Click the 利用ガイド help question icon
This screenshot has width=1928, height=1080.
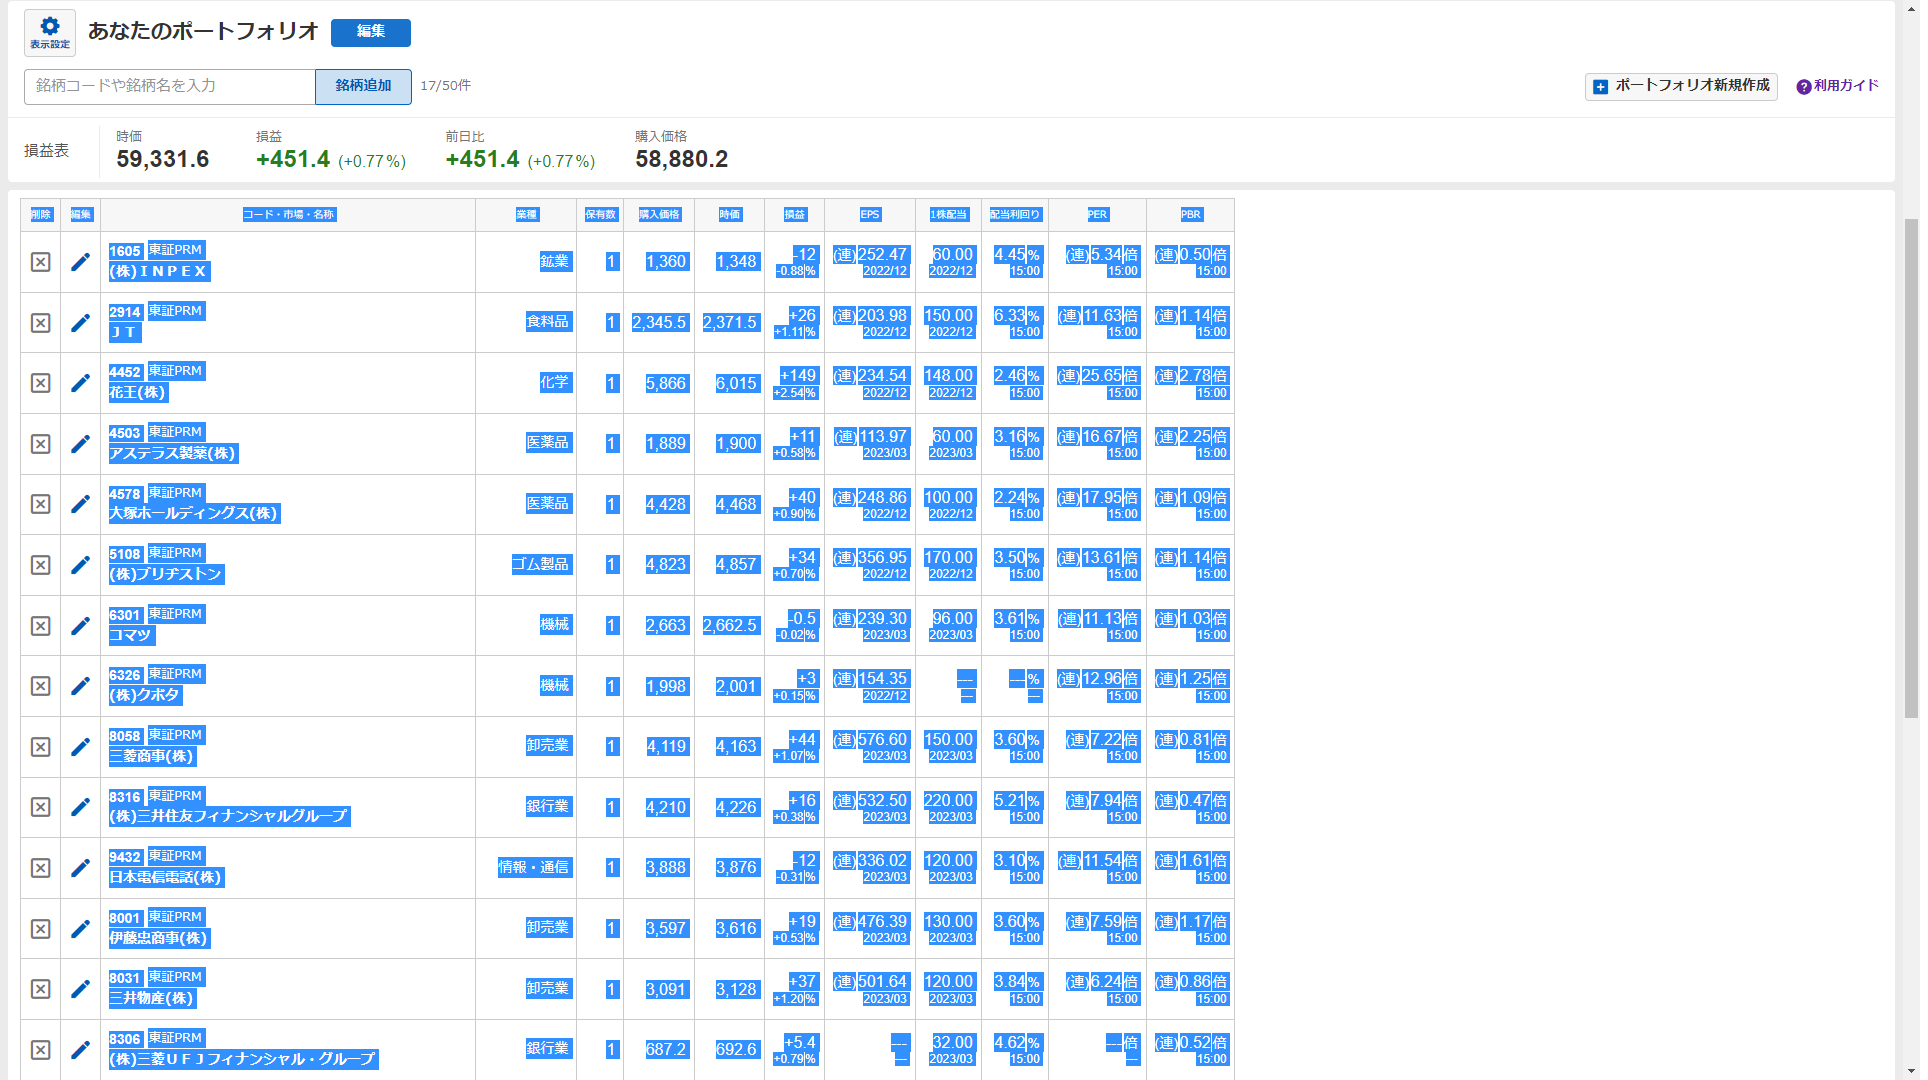tap(1803, 87)
